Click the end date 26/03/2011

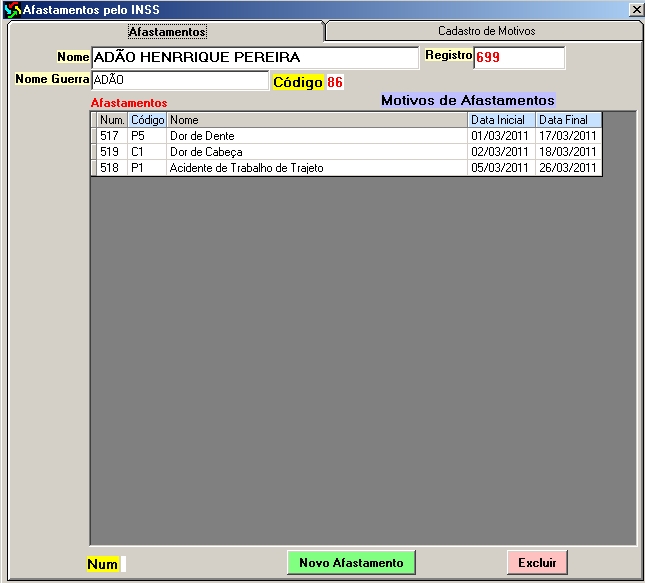coord(568,168)
